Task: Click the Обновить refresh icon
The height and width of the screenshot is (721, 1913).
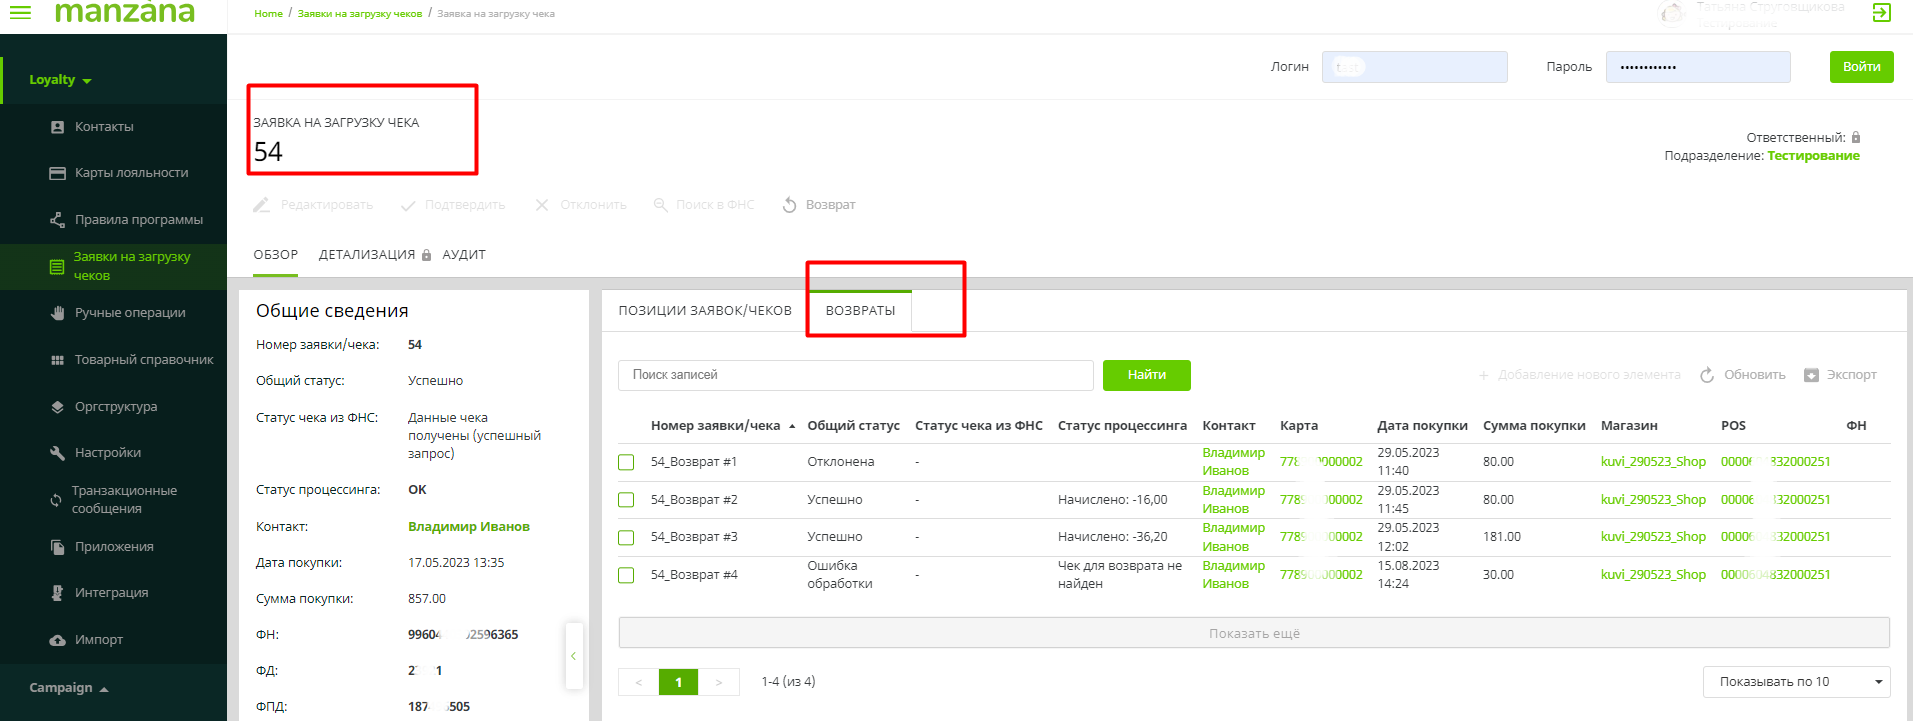Action: pyautogui.click(x=1707, y=375)
